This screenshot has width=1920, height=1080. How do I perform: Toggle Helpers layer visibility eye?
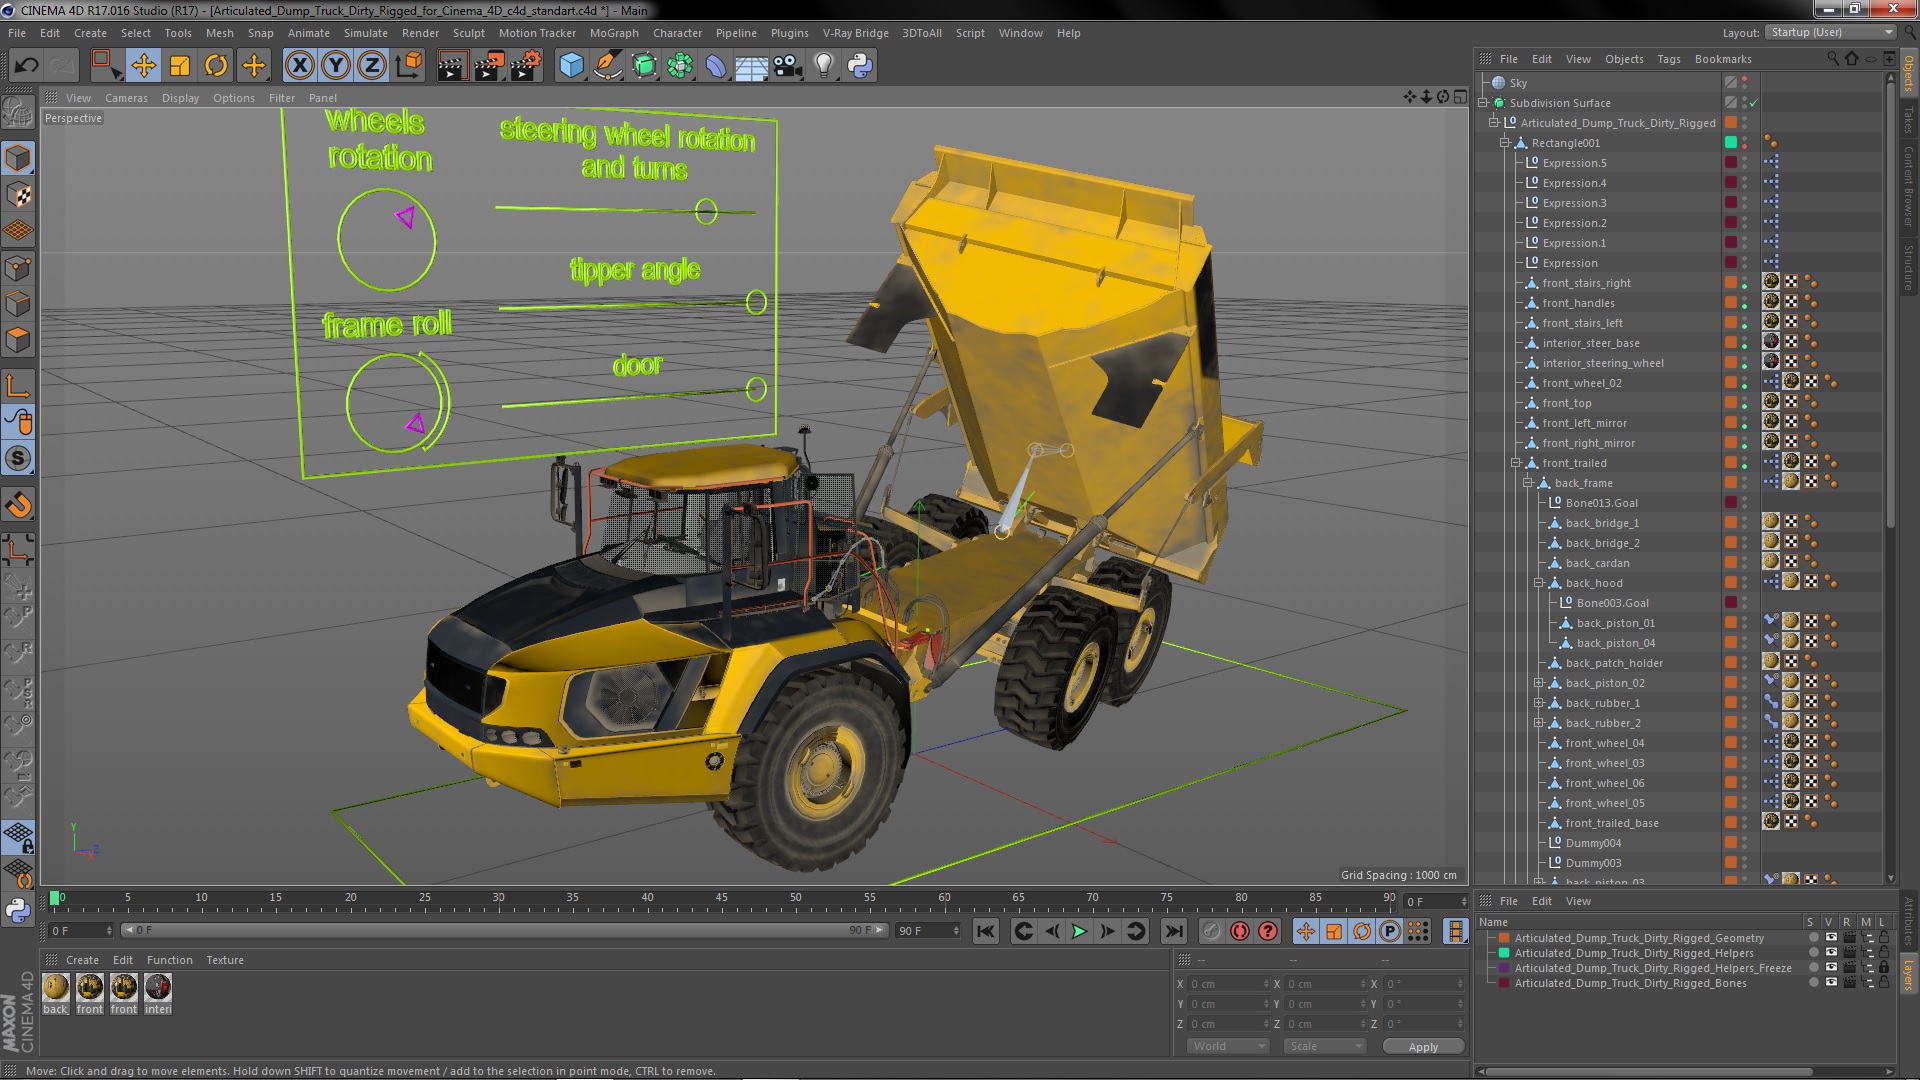click(1831, 953)
